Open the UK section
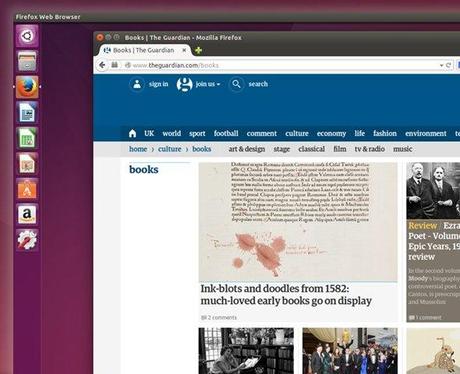The width and height of the screenshot is (460, 374). pos(149,133)
